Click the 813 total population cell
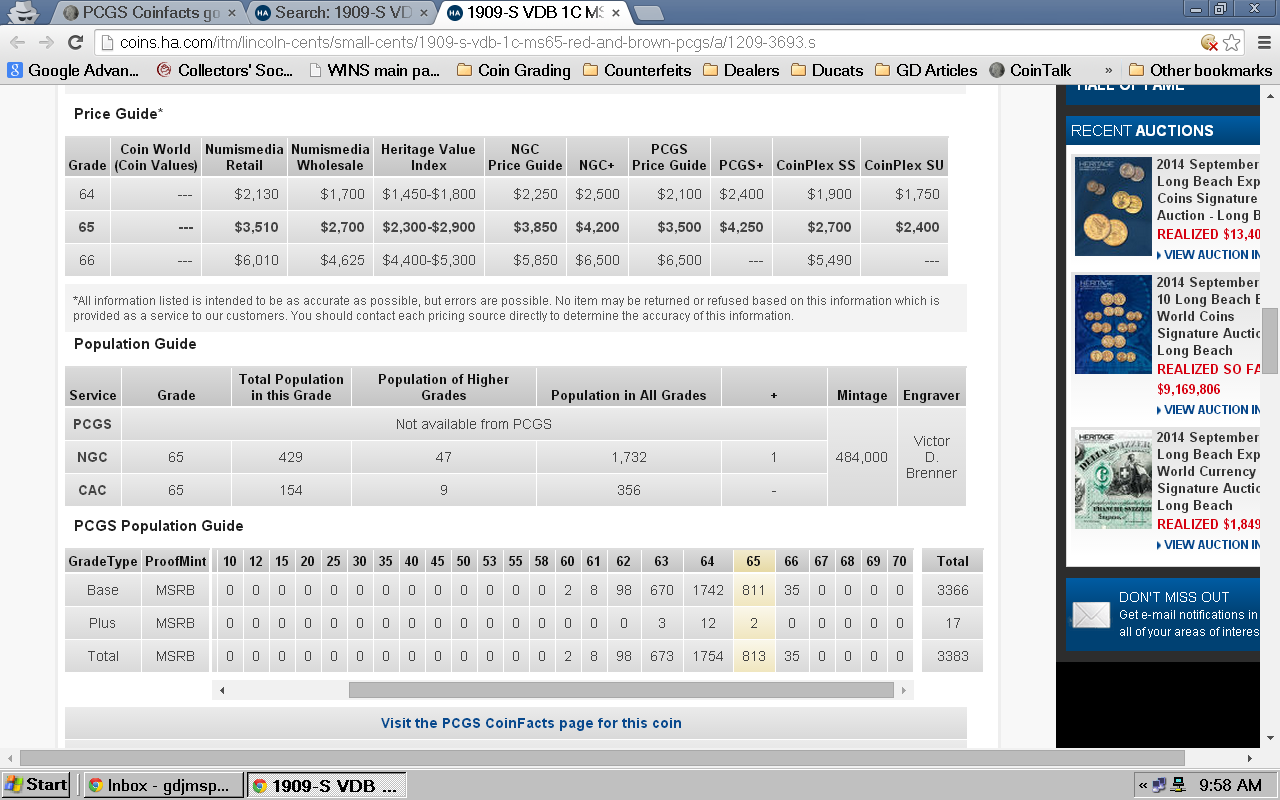The width and height of the screenshot is (1280, 800). pyautogui.click(x=754, y=656)
